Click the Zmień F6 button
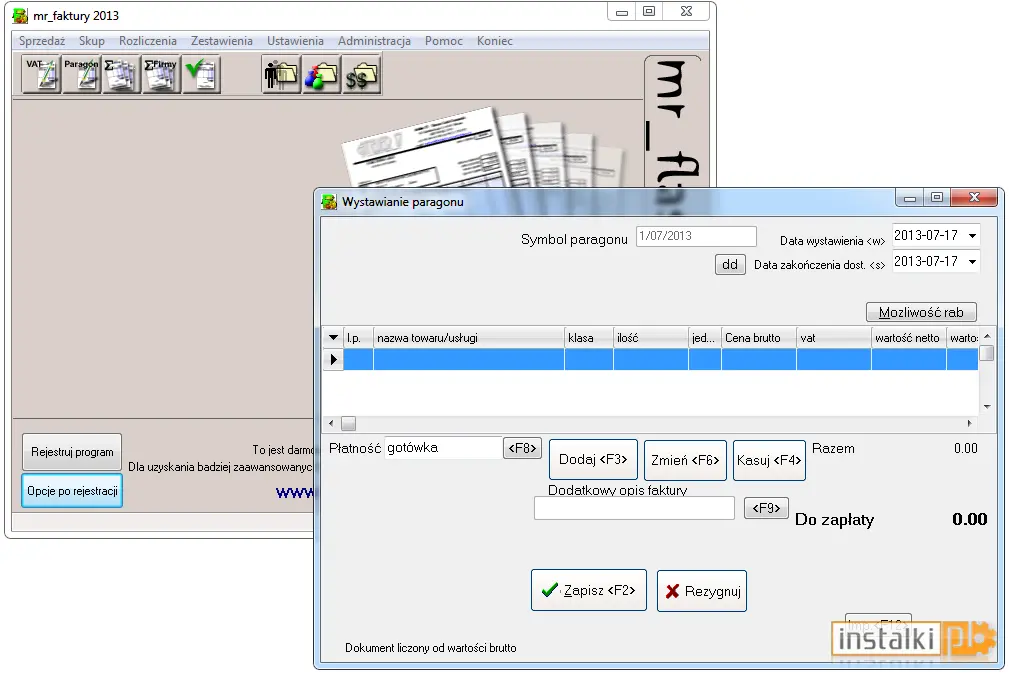 685,461
